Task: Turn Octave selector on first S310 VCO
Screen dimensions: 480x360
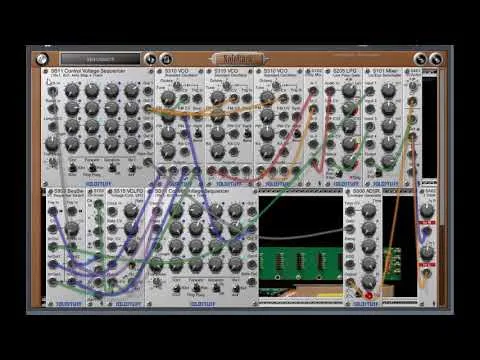Action: pyautogui.click(x=177, y=86)
